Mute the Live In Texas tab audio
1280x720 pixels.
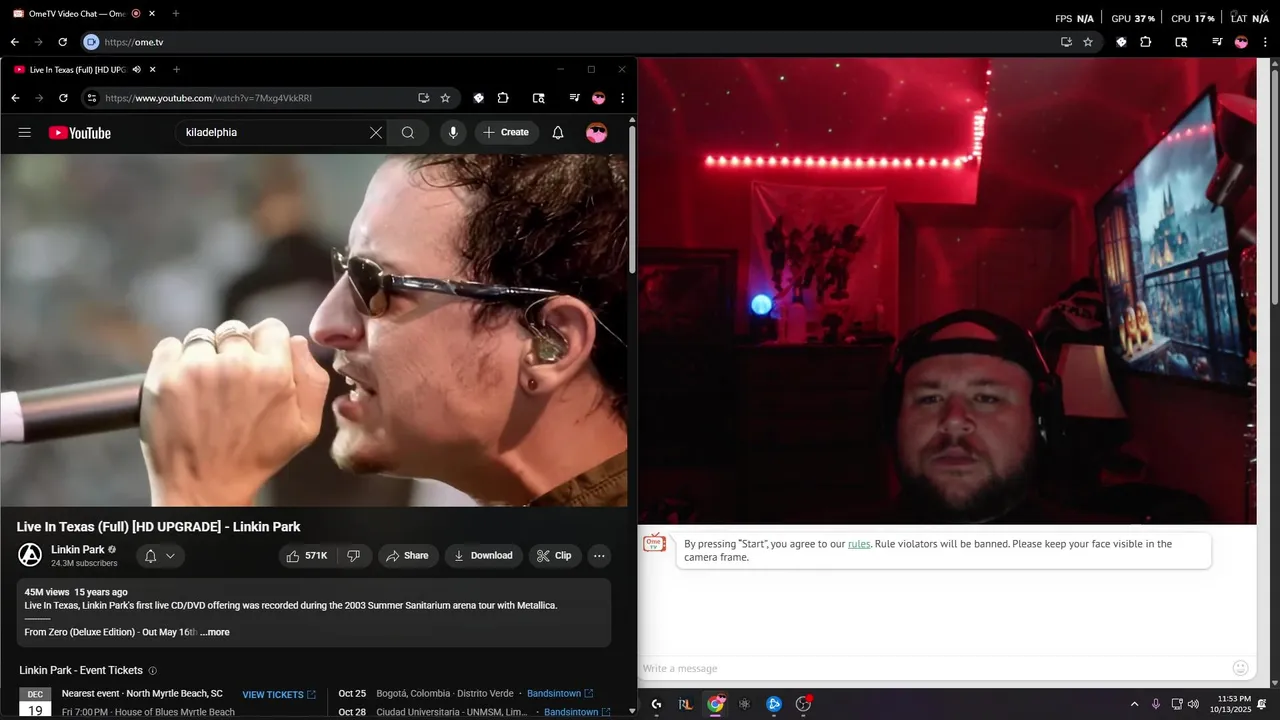coord(136,69)
